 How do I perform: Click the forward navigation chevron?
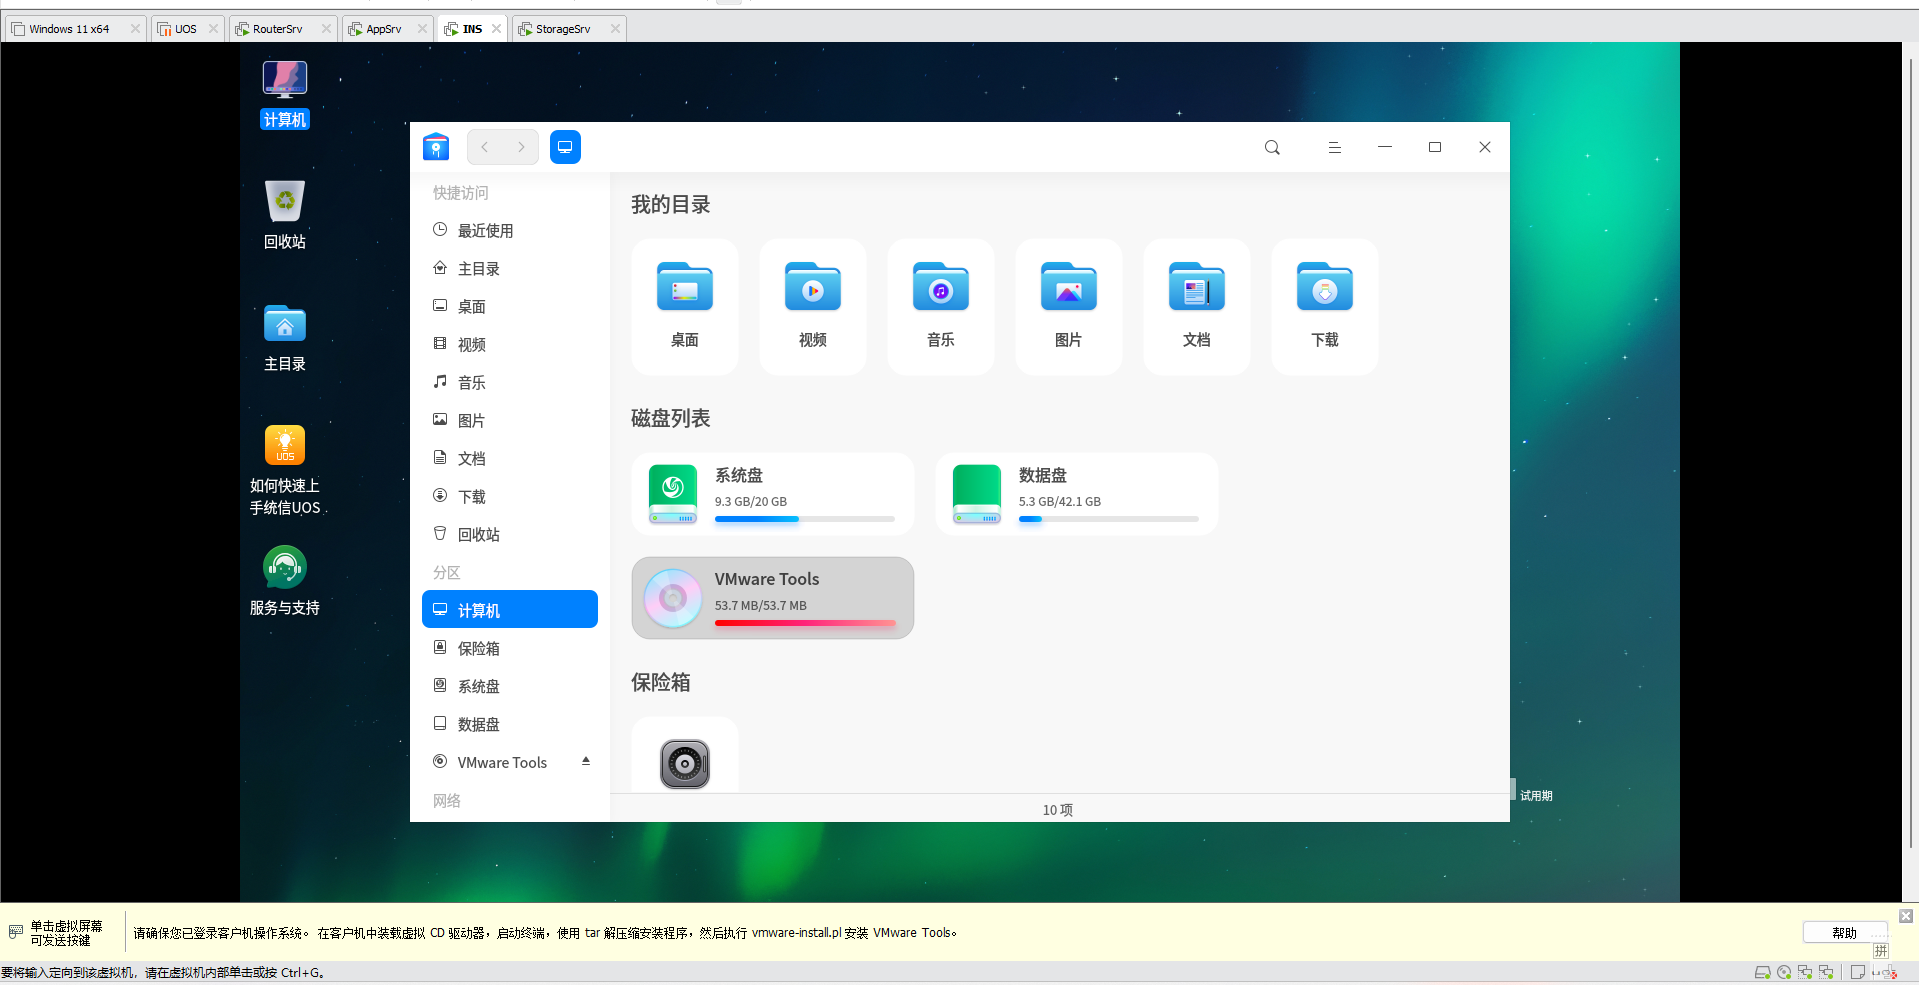pos(521,147)
